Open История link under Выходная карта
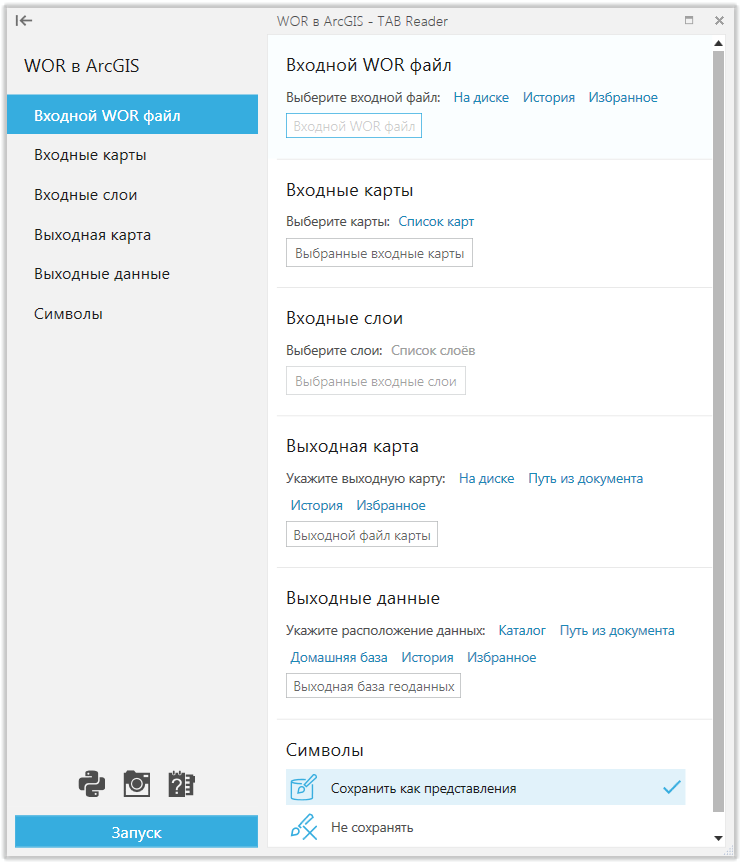This screenshot has height=862, width=740. (317, 506)
